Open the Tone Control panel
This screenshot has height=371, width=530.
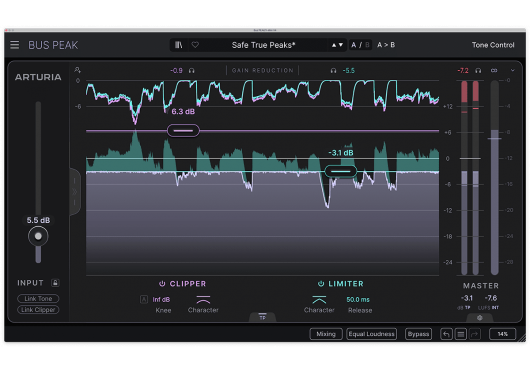(x=493, y=45)
